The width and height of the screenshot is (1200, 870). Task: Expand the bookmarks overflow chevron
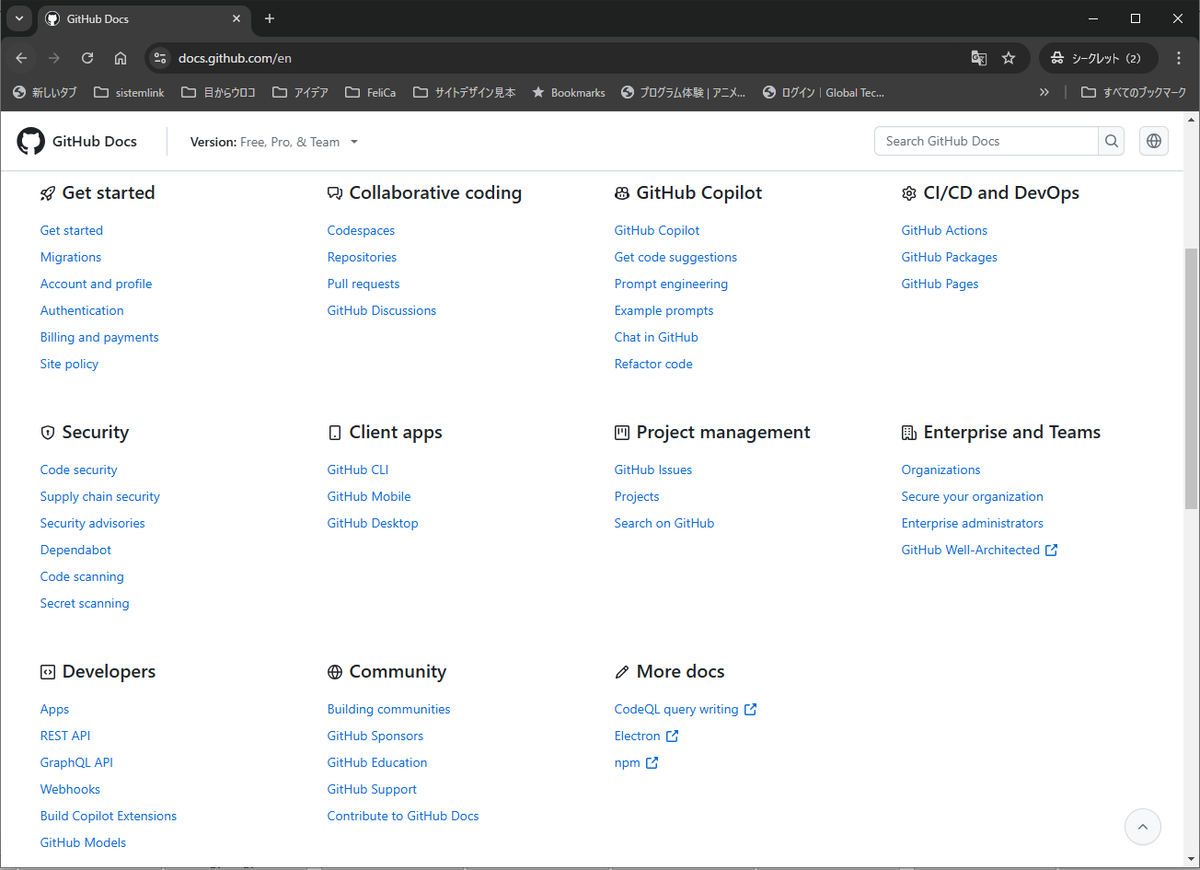1044,92
